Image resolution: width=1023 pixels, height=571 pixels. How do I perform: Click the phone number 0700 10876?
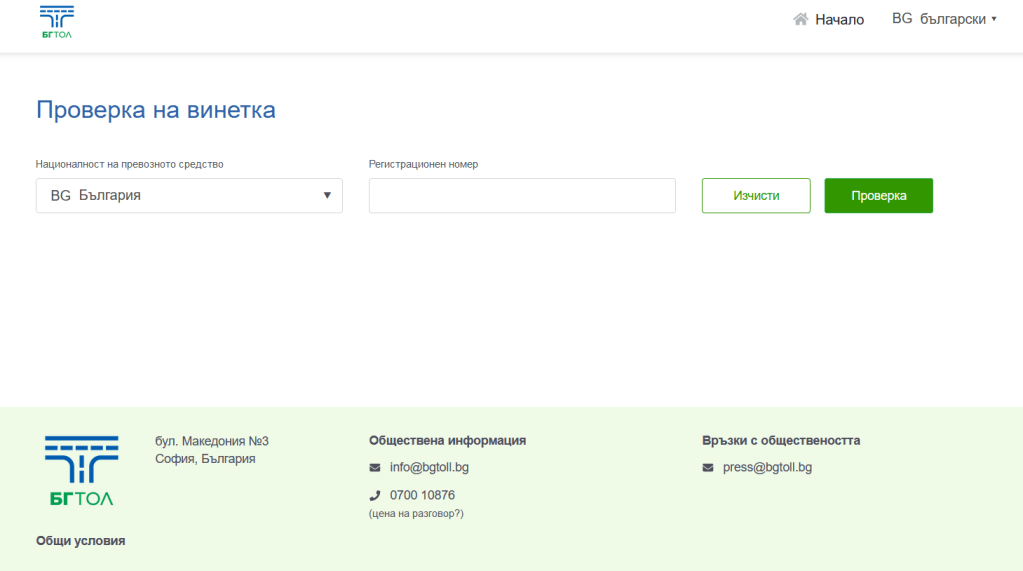(422, 495)
